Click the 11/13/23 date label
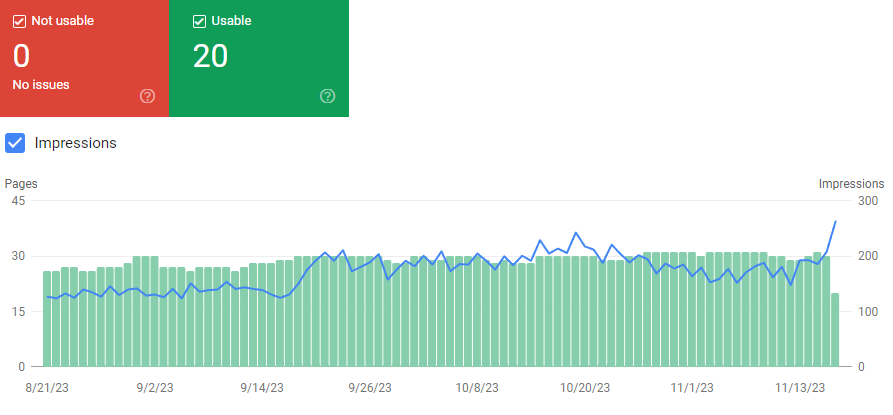 801,388
